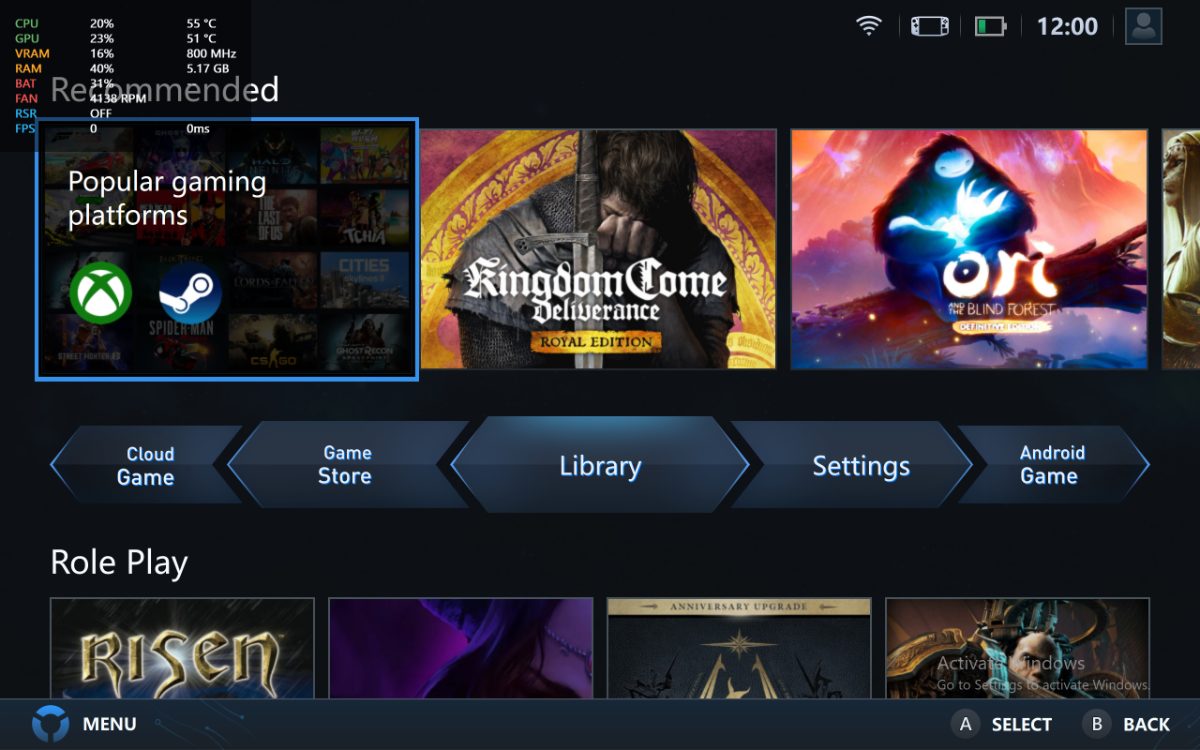Image resolution: width=1200 pixels, height=750 pixels.
Task: Open the Anniversary Upgrade game thumbnail
Action: [x=739, y=648]
